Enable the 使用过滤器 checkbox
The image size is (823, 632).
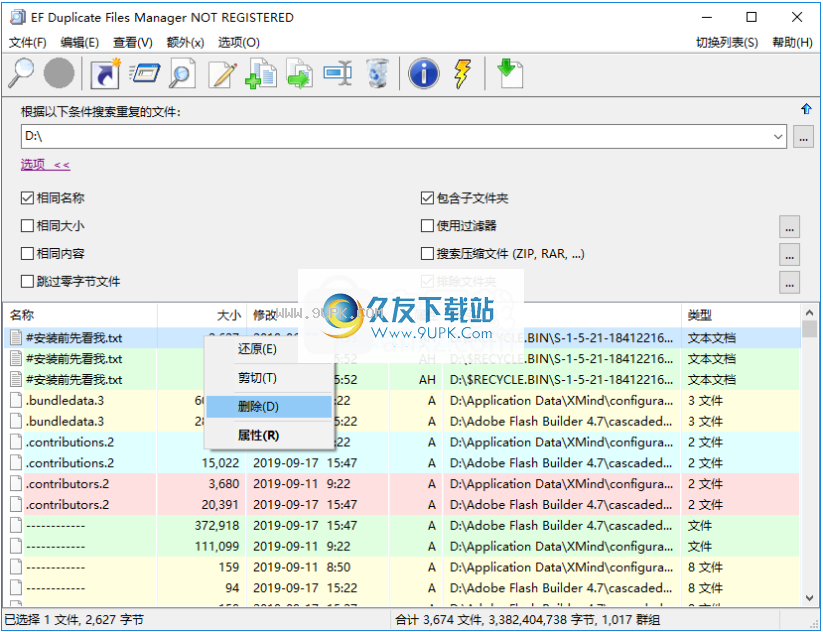[427, 226]
